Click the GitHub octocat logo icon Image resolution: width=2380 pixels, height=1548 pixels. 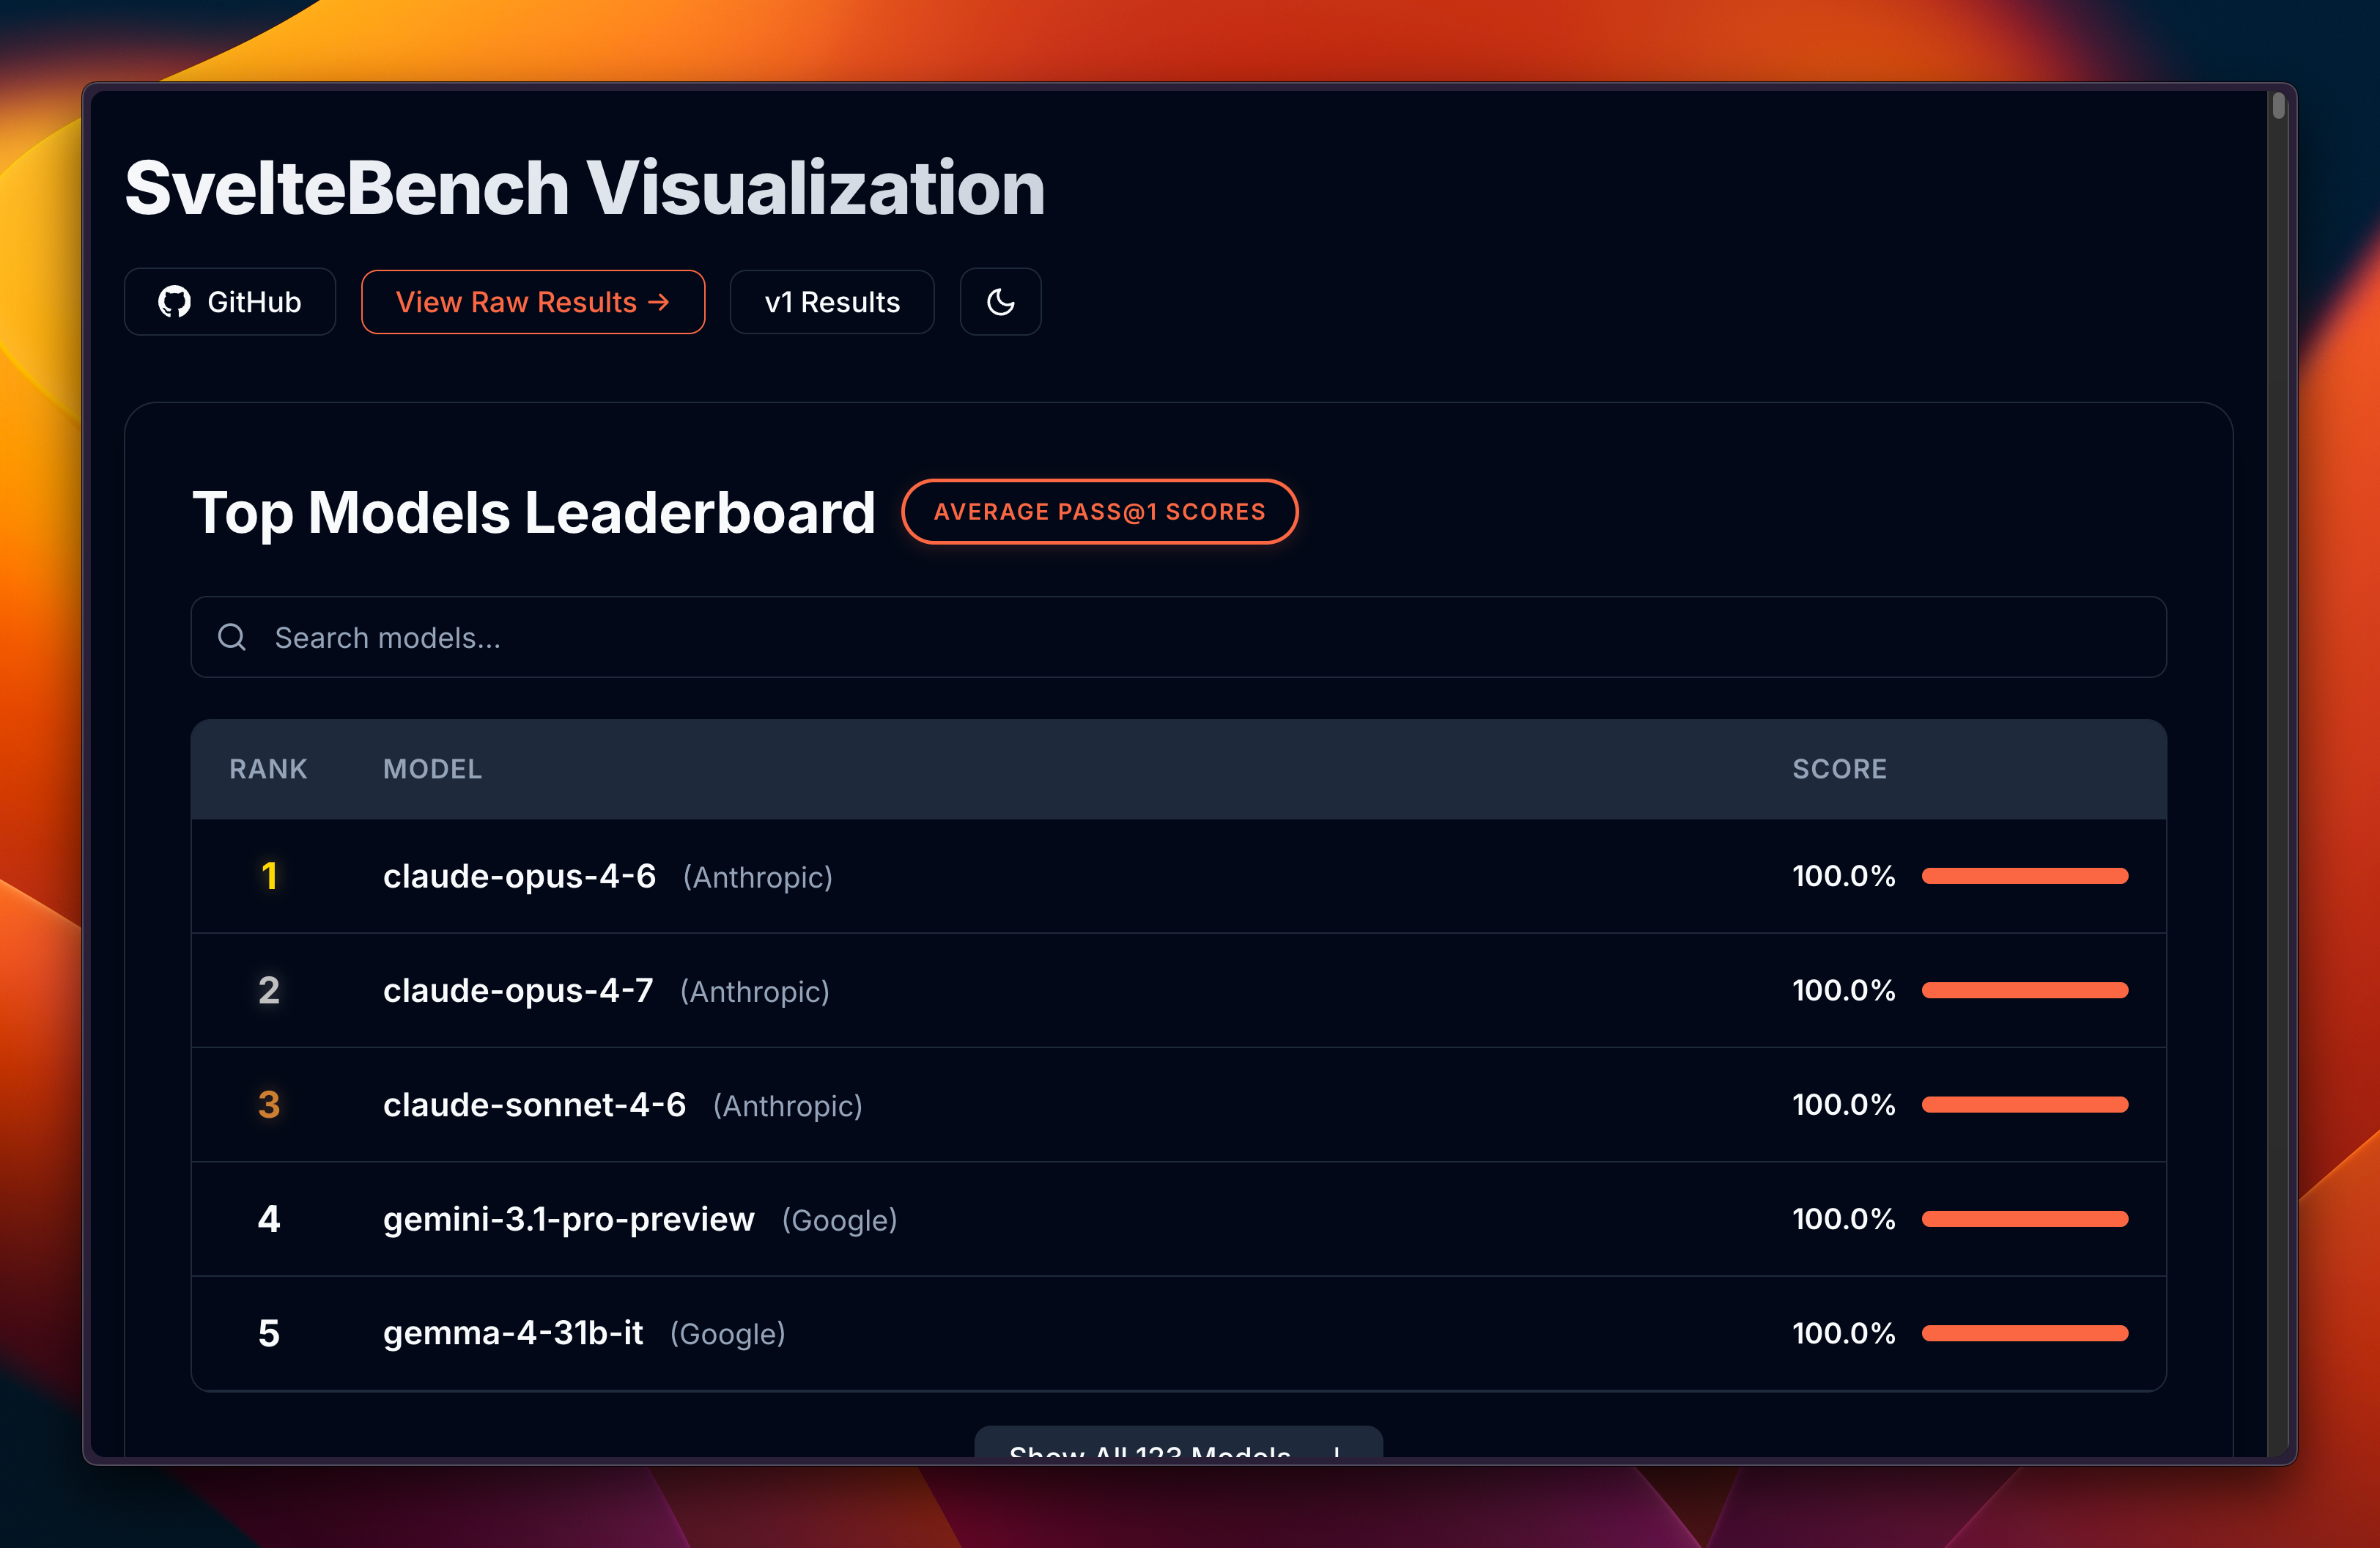tap(174, 302)
